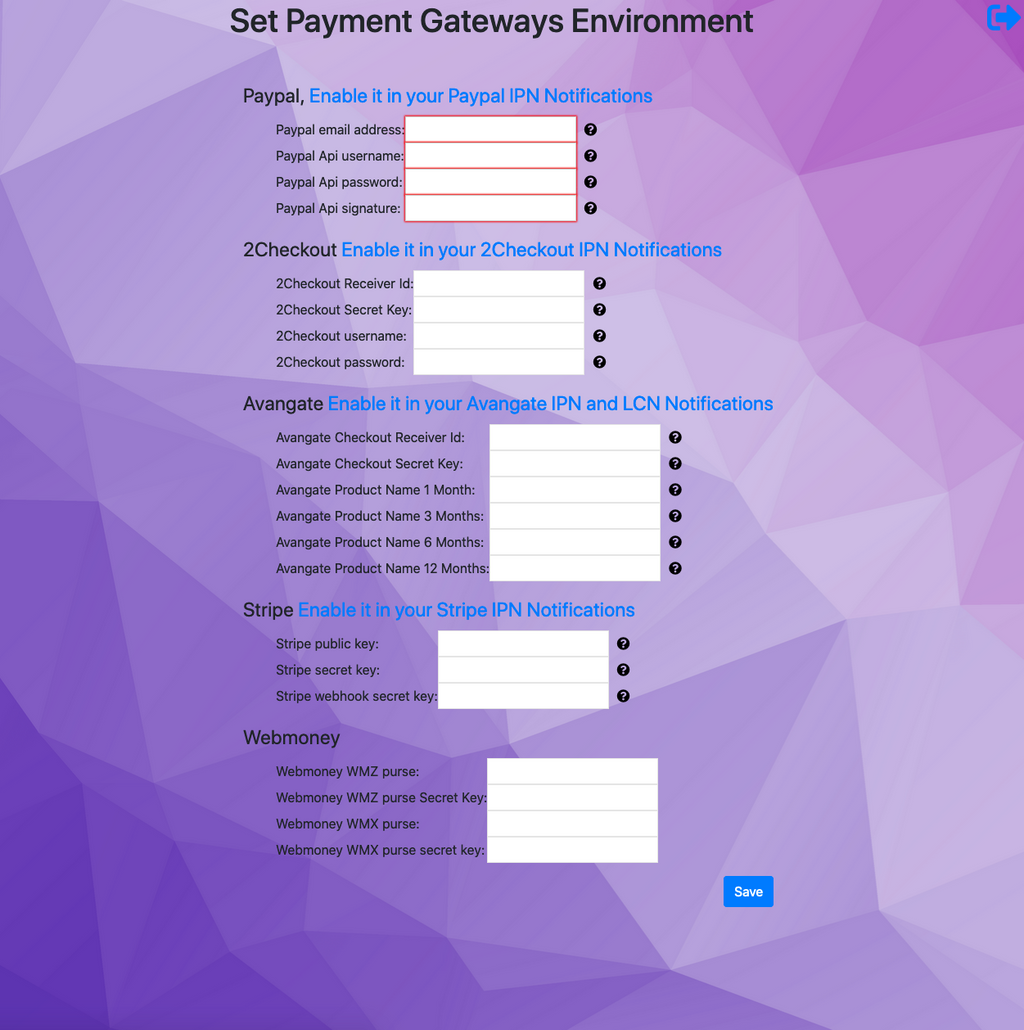
Task: Focus the Stripe webhook secret key field
Action: click(523, 696)
